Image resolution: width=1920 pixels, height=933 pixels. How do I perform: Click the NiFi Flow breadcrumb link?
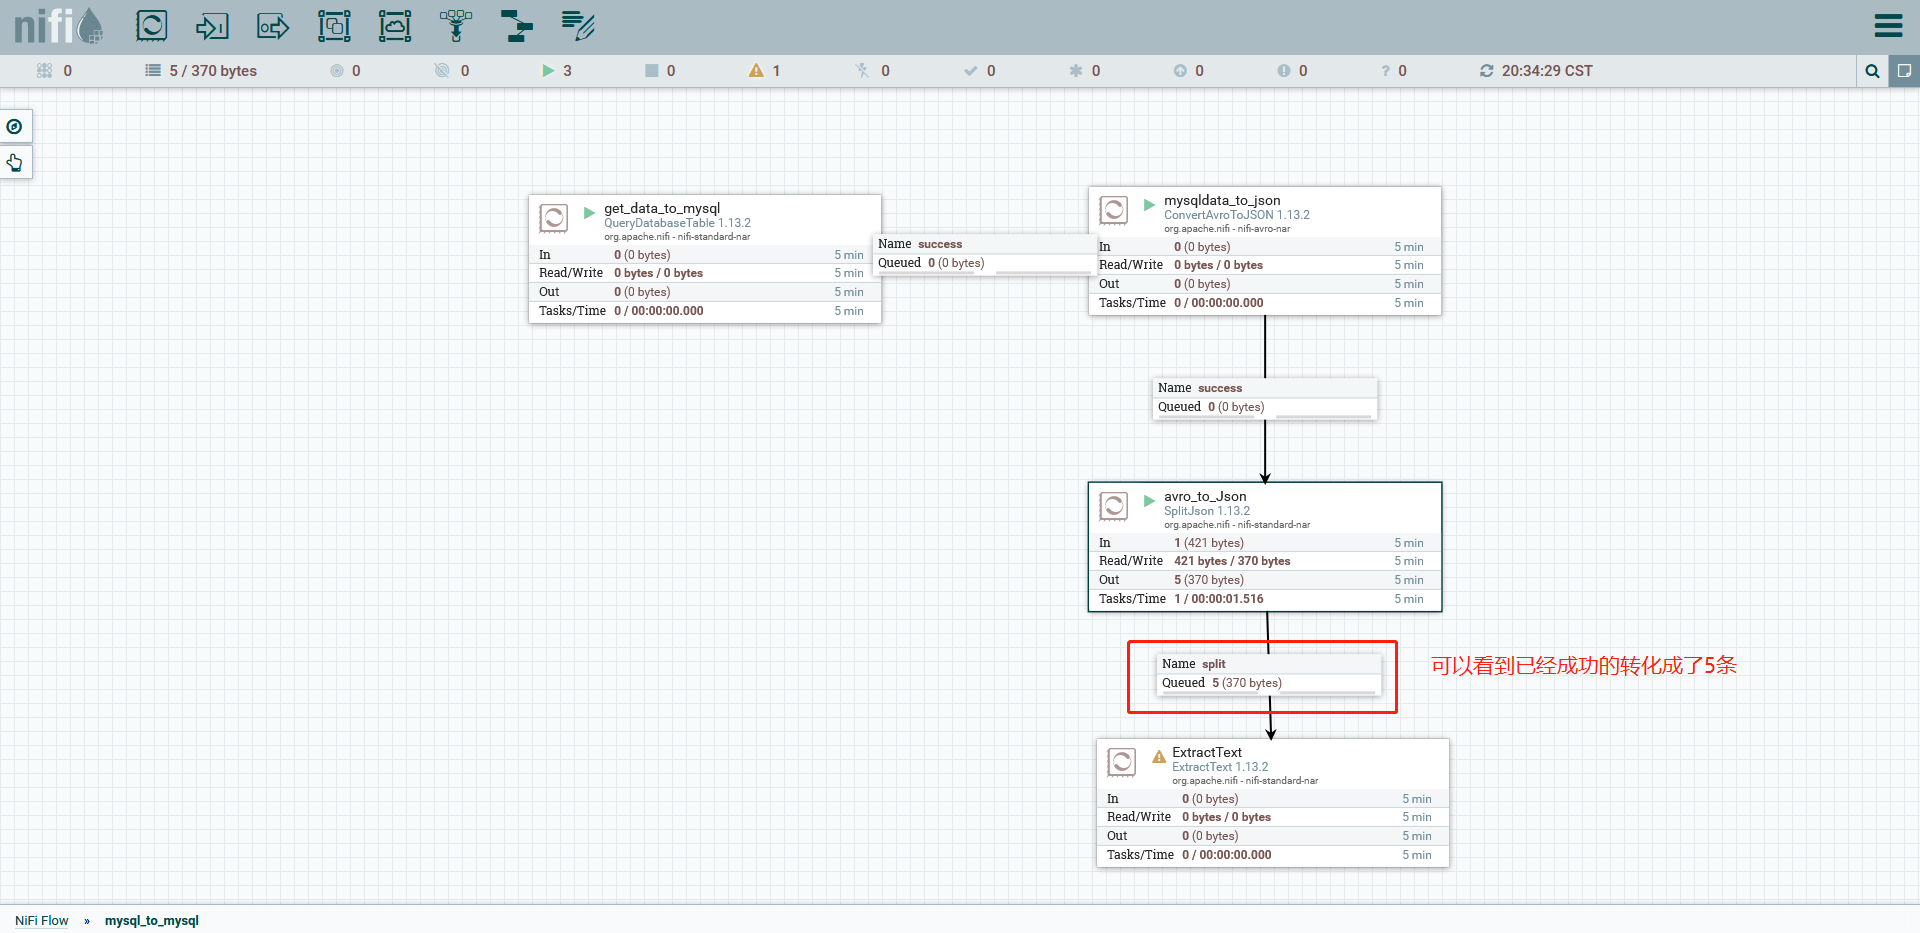42,920
